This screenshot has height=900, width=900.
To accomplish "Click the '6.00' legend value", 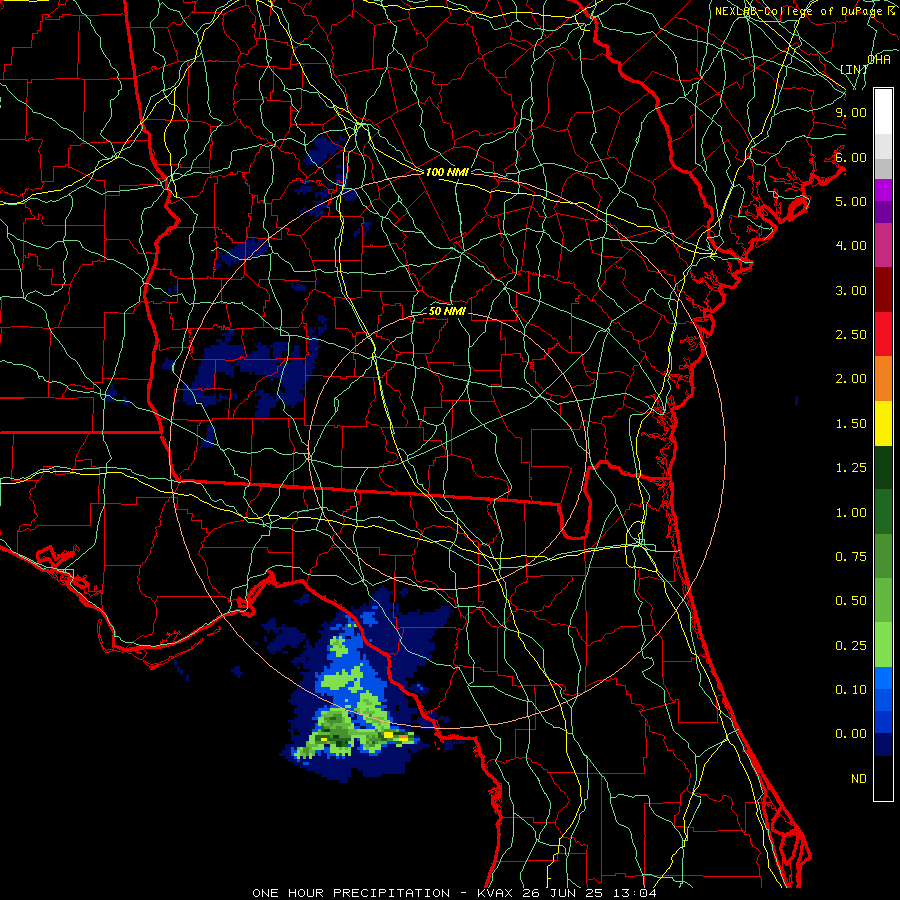I will click(x=851, y=157).
